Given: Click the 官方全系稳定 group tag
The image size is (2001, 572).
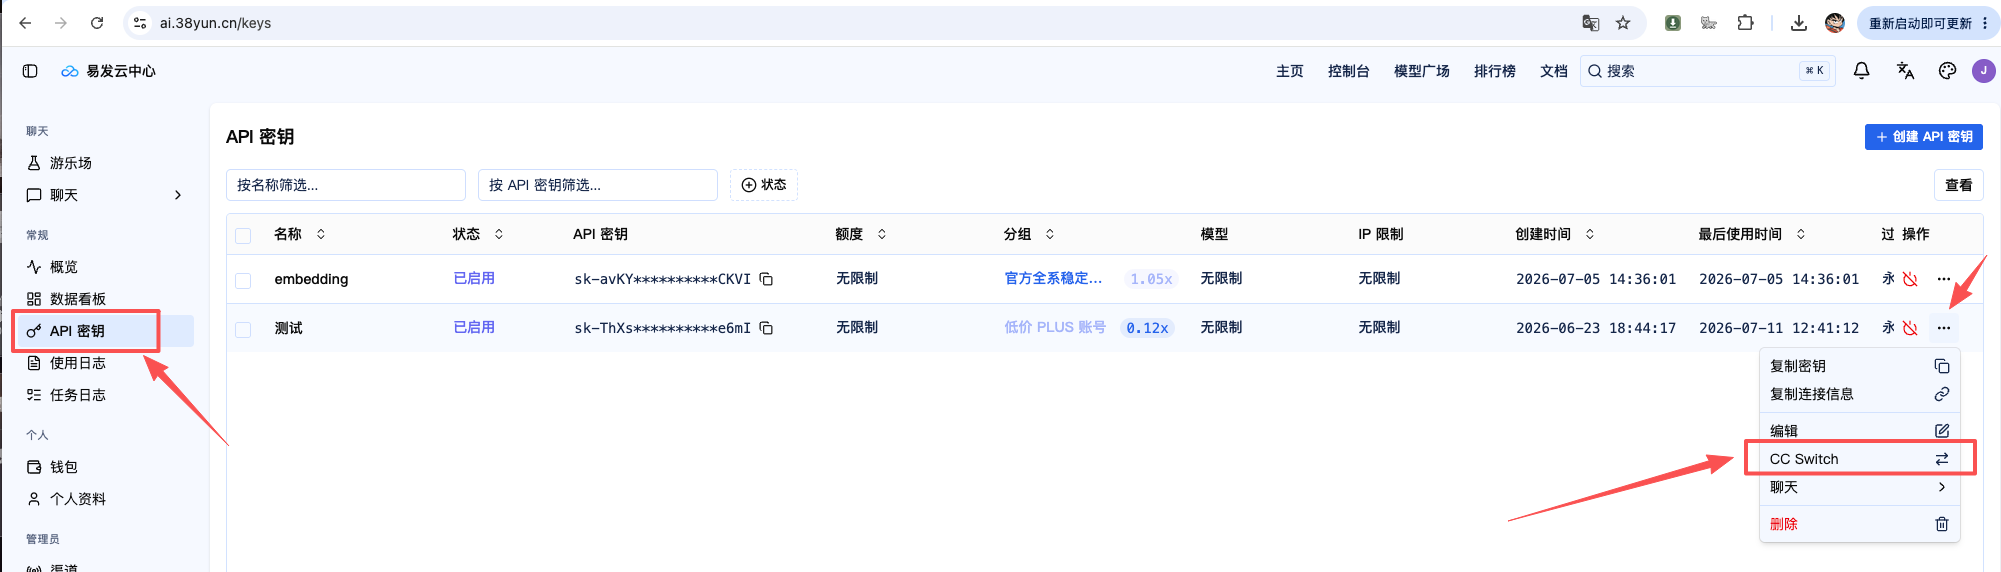Looking at the screenshot, I should (x=1053, y=279).
